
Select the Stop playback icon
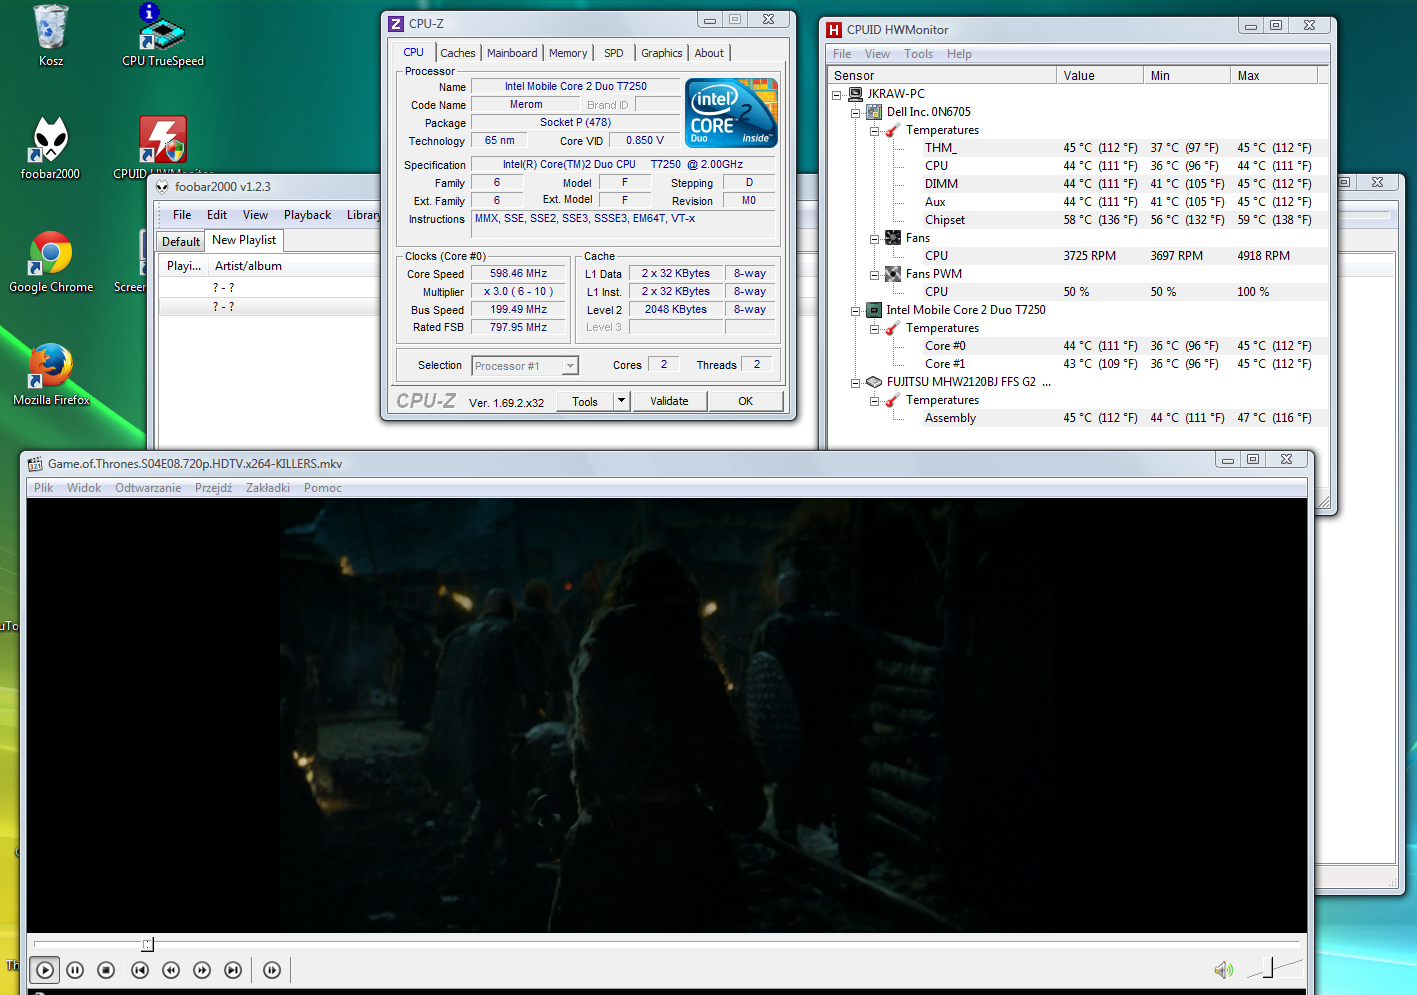[106, 969]
